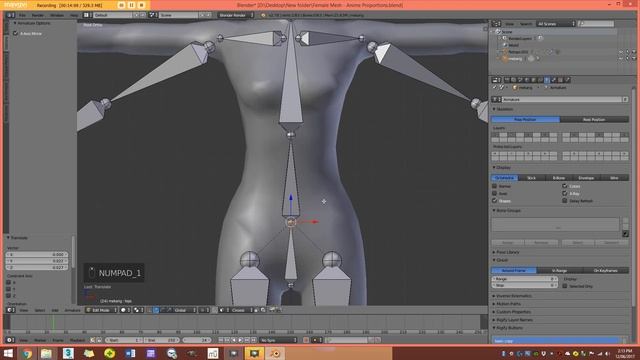Open the timeline Marker menu
The width and height of the screenshot is (640, 360).
[40, 340]
